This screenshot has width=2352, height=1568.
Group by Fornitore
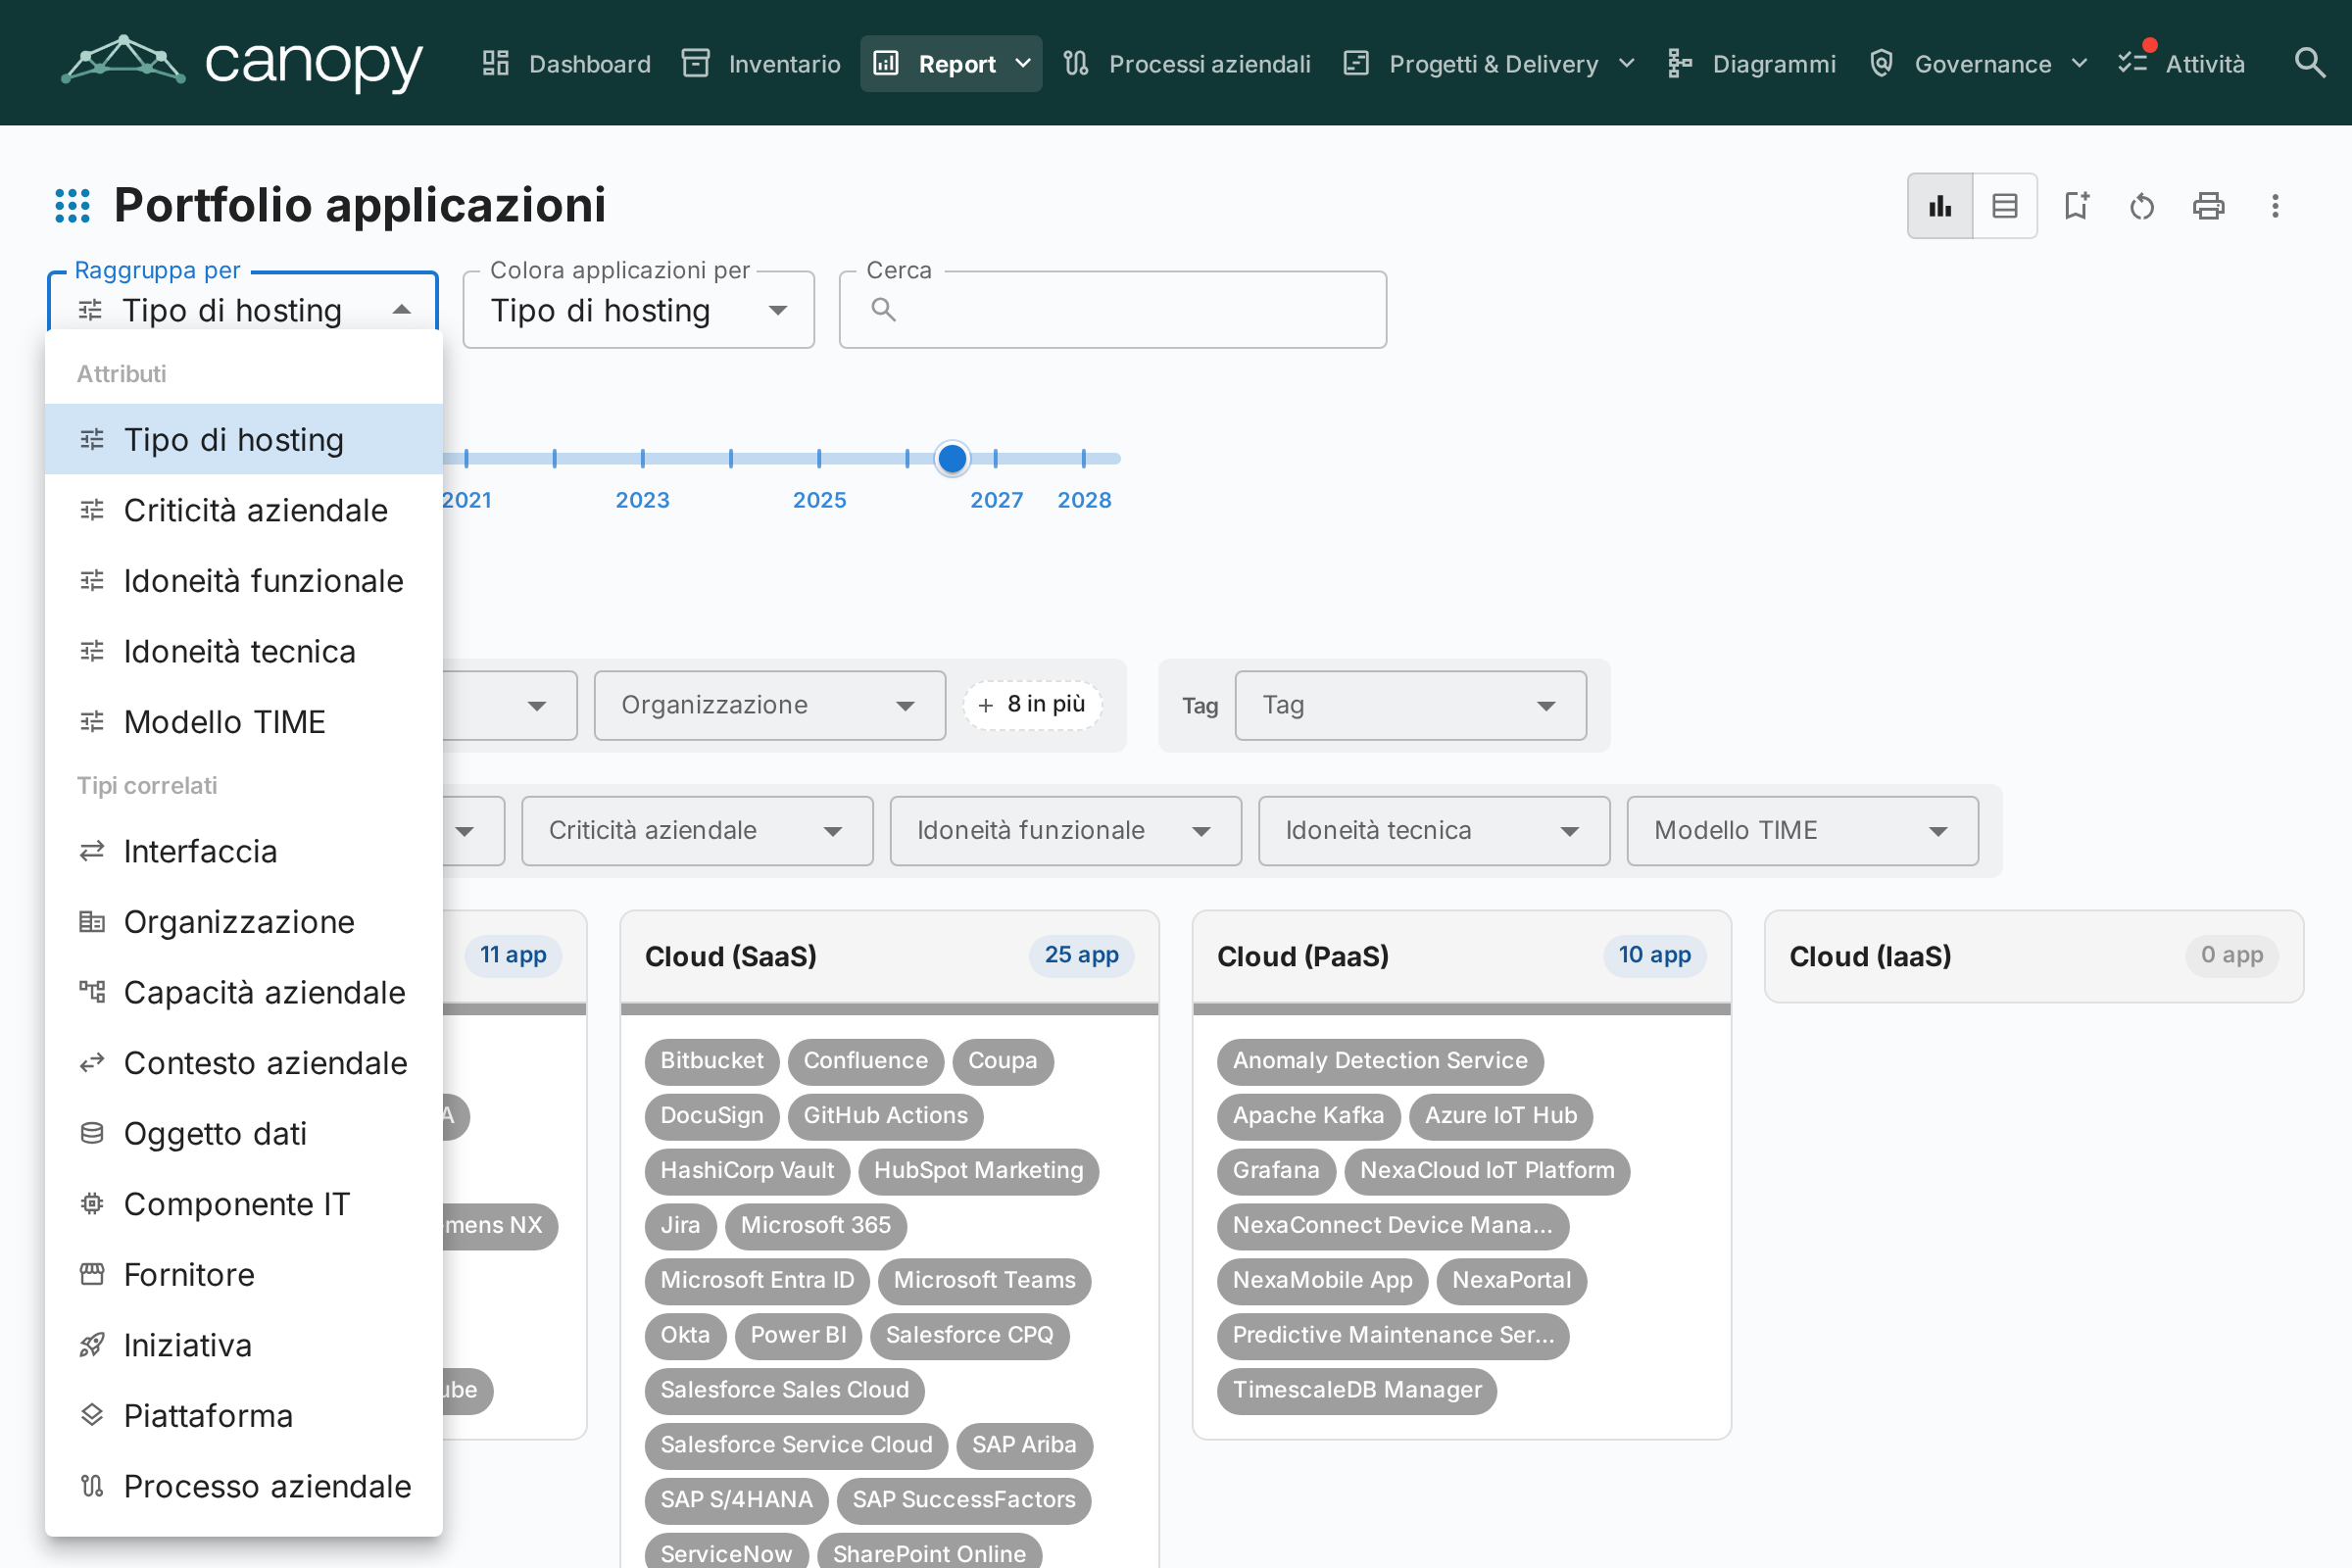click(244, 1275)
